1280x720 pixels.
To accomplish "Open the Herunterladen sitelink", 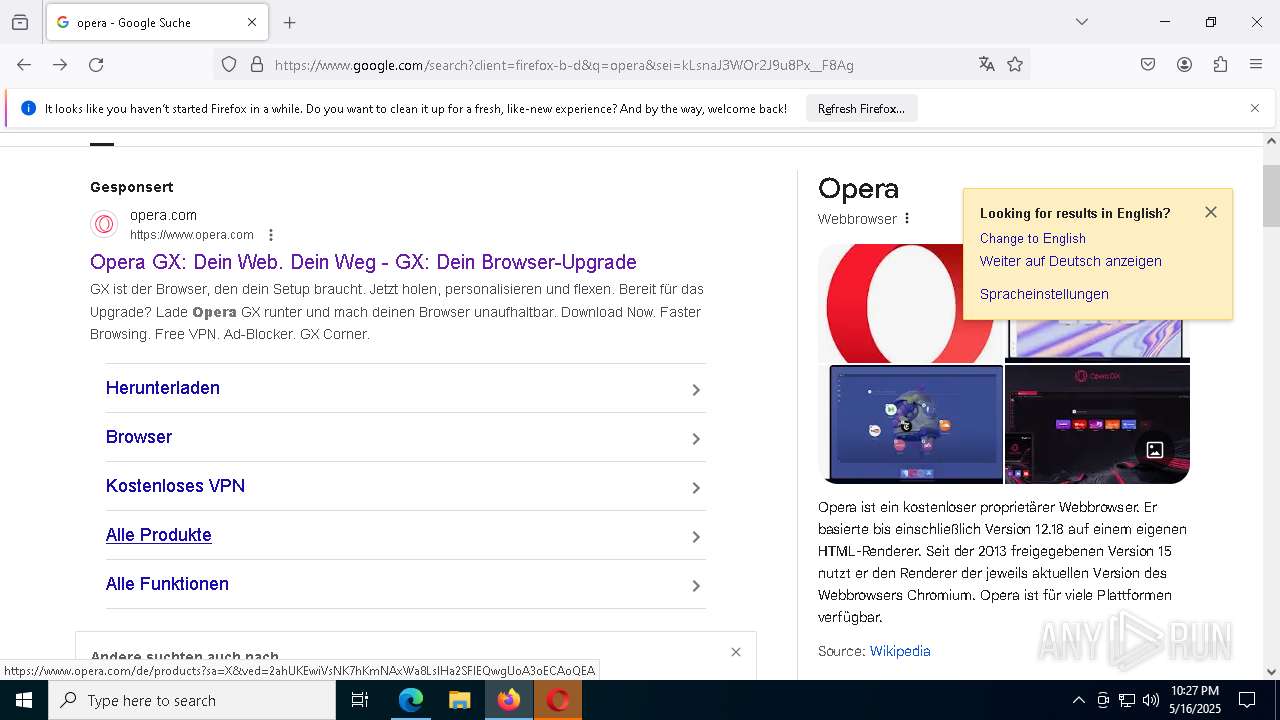I will coord(163,388).
